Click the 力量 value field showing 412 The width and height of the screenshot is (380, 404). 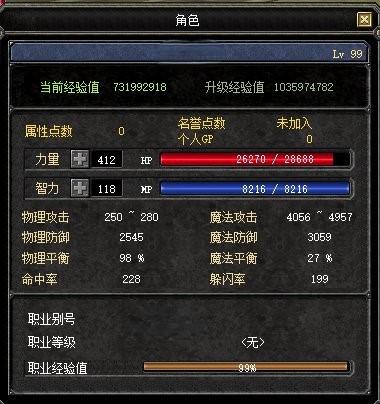pyautogui.click(x=107, y=159)
